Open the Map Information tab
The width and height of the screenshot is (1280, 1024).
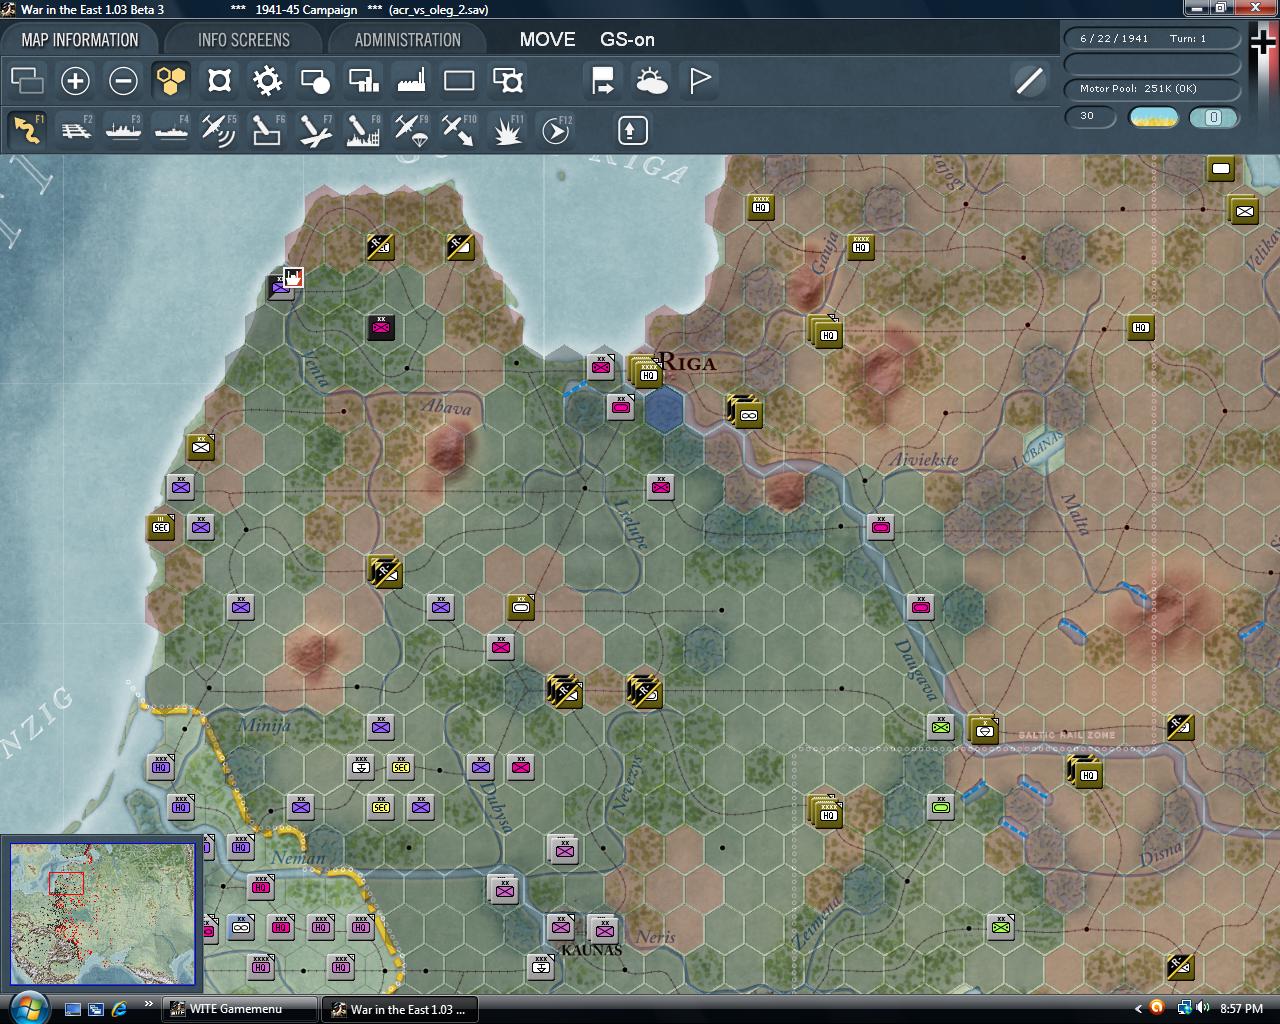click(x=80, y=40)
